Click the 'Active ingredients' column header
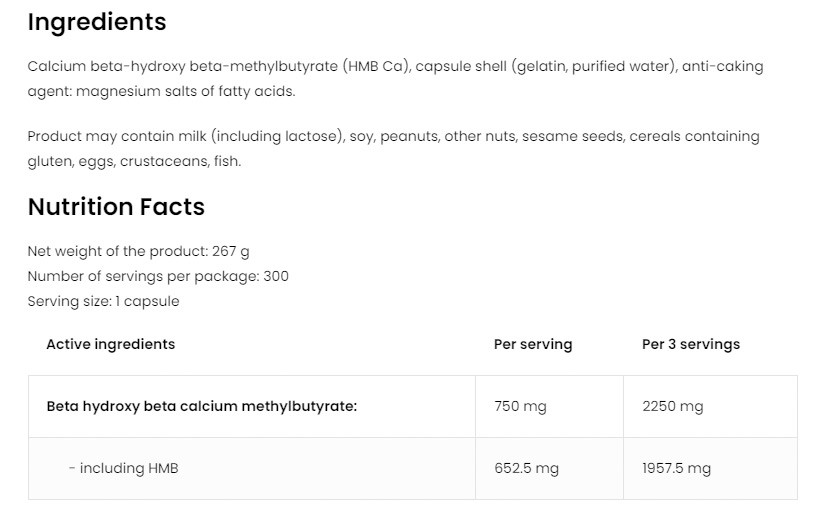This screenshot has height=516, width=826. (x=110, y=344)
